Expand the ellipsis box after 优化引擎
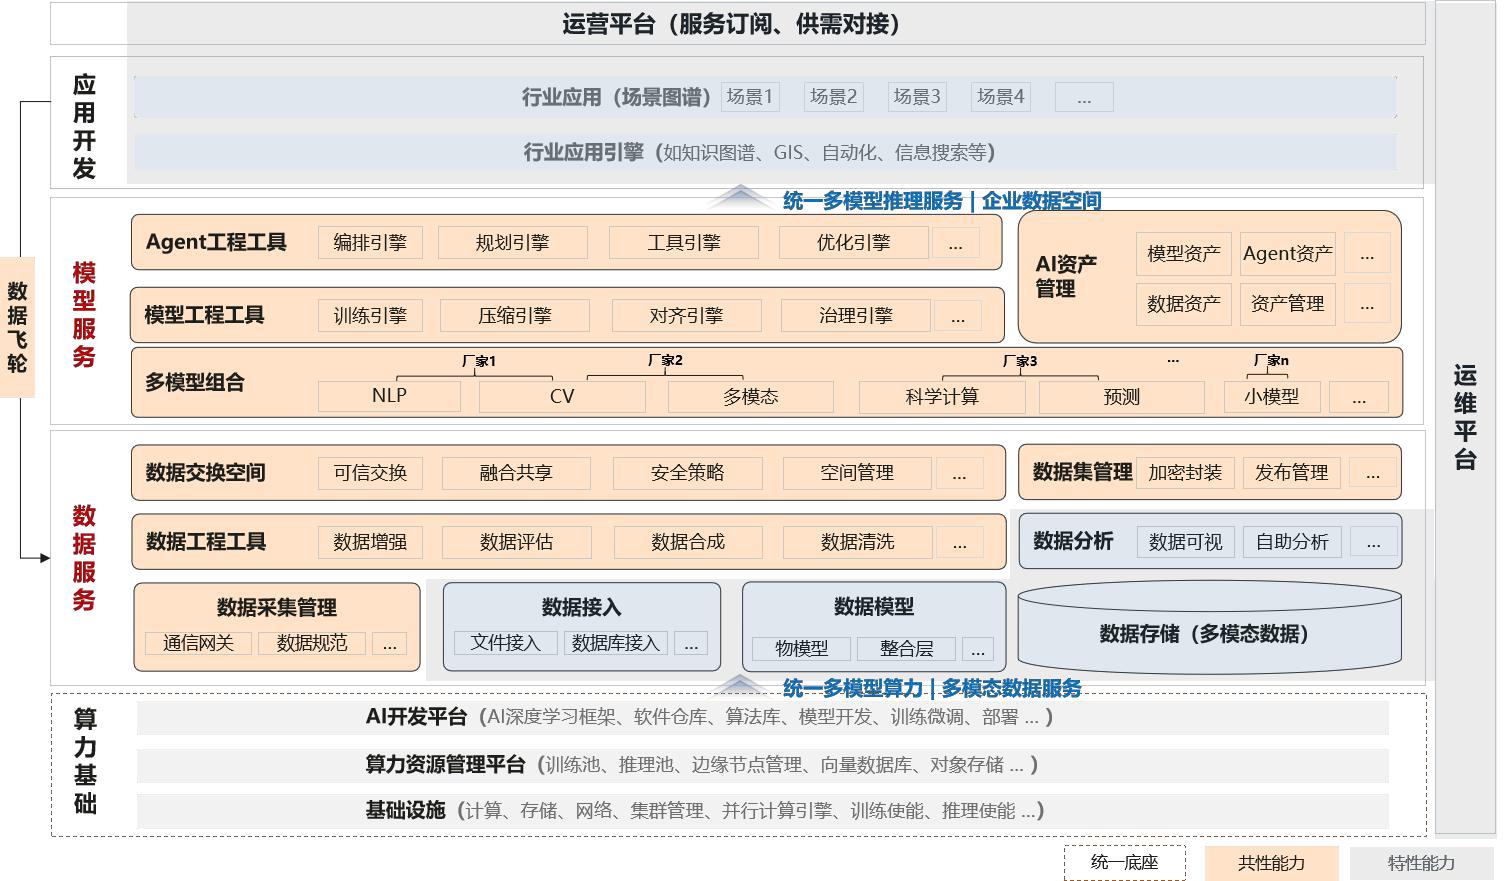 pyautogui.click(x=956, y=243)
